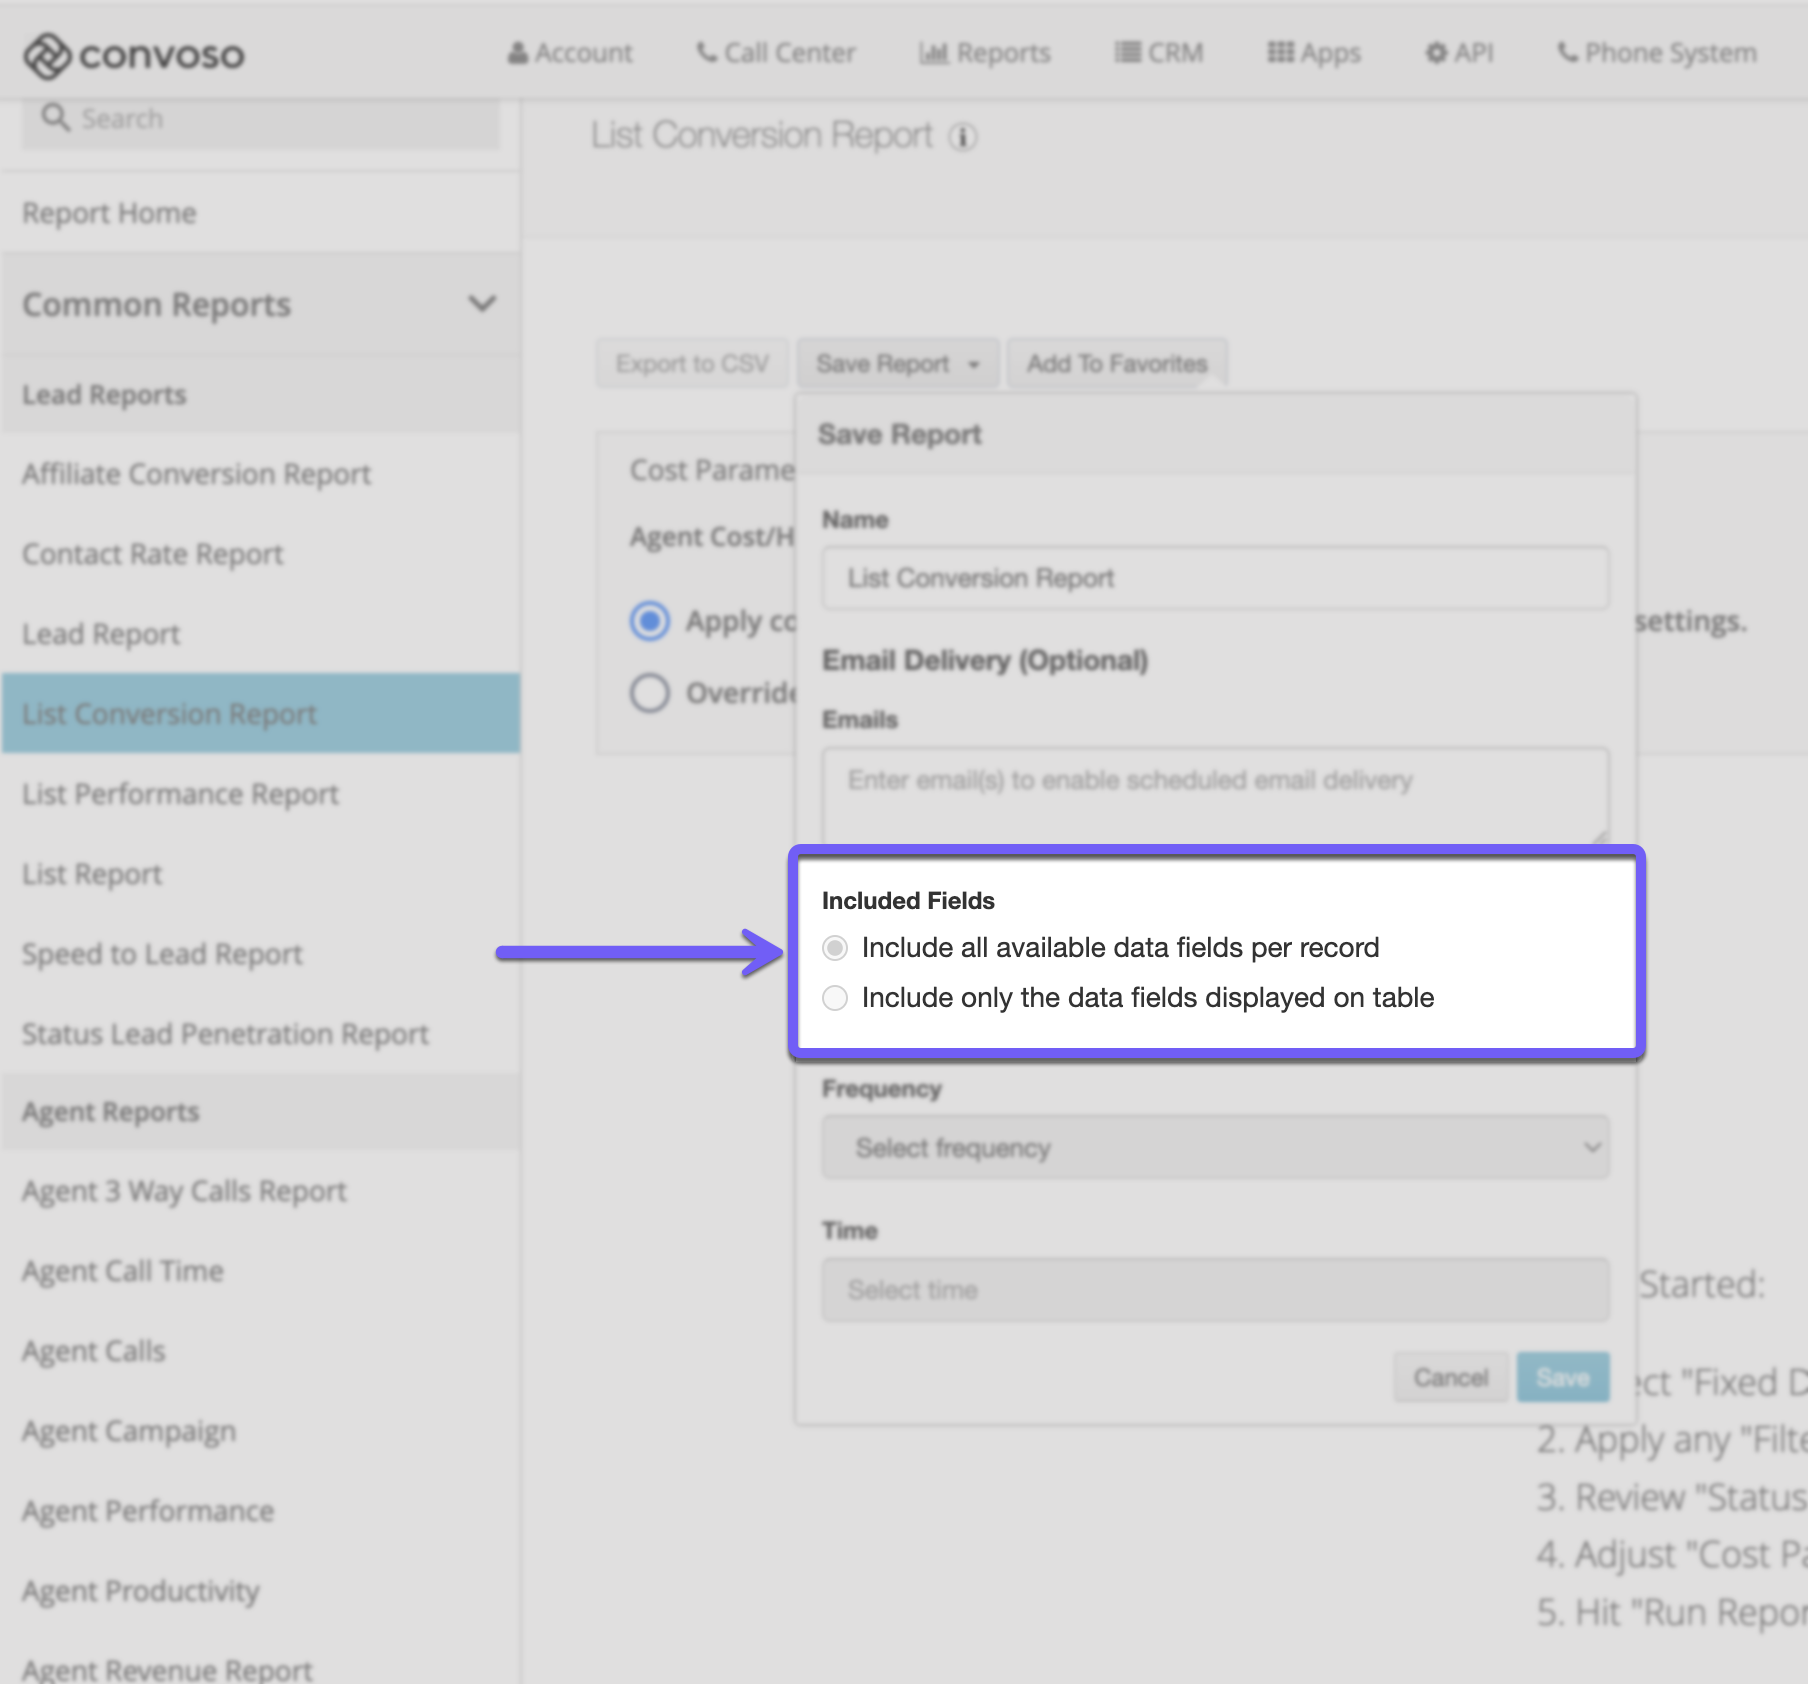Image resolution: width=1808 pixels, height=1684 pixels.
Task: Open the Apps grid menu
Action: (1314, 53)
